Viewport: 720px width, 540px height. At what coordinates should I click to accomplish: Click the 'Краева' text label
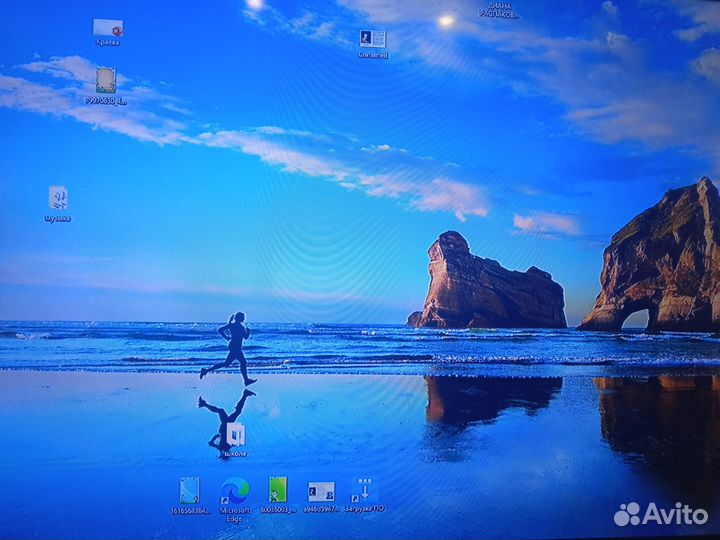tap(107, 43)
